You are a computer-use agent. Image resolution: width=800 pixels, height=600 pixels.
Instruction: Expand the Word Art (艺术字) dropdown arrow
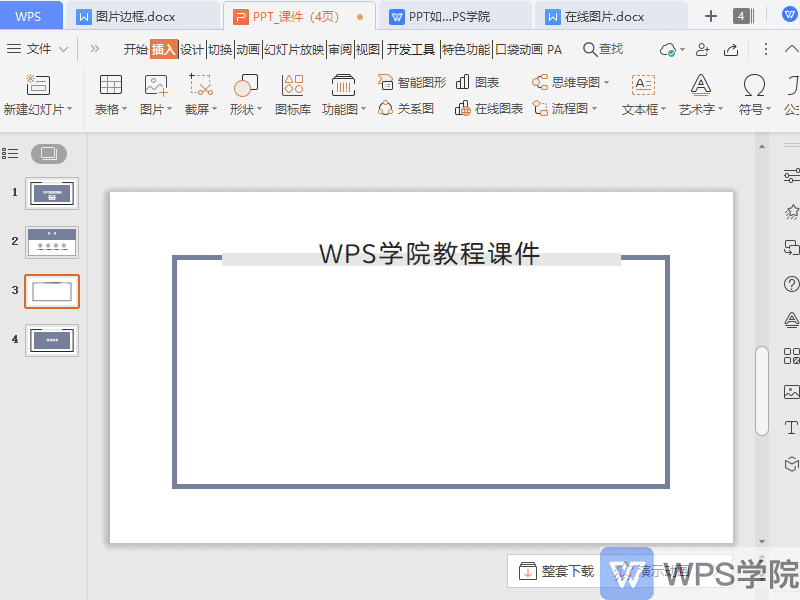720,109
